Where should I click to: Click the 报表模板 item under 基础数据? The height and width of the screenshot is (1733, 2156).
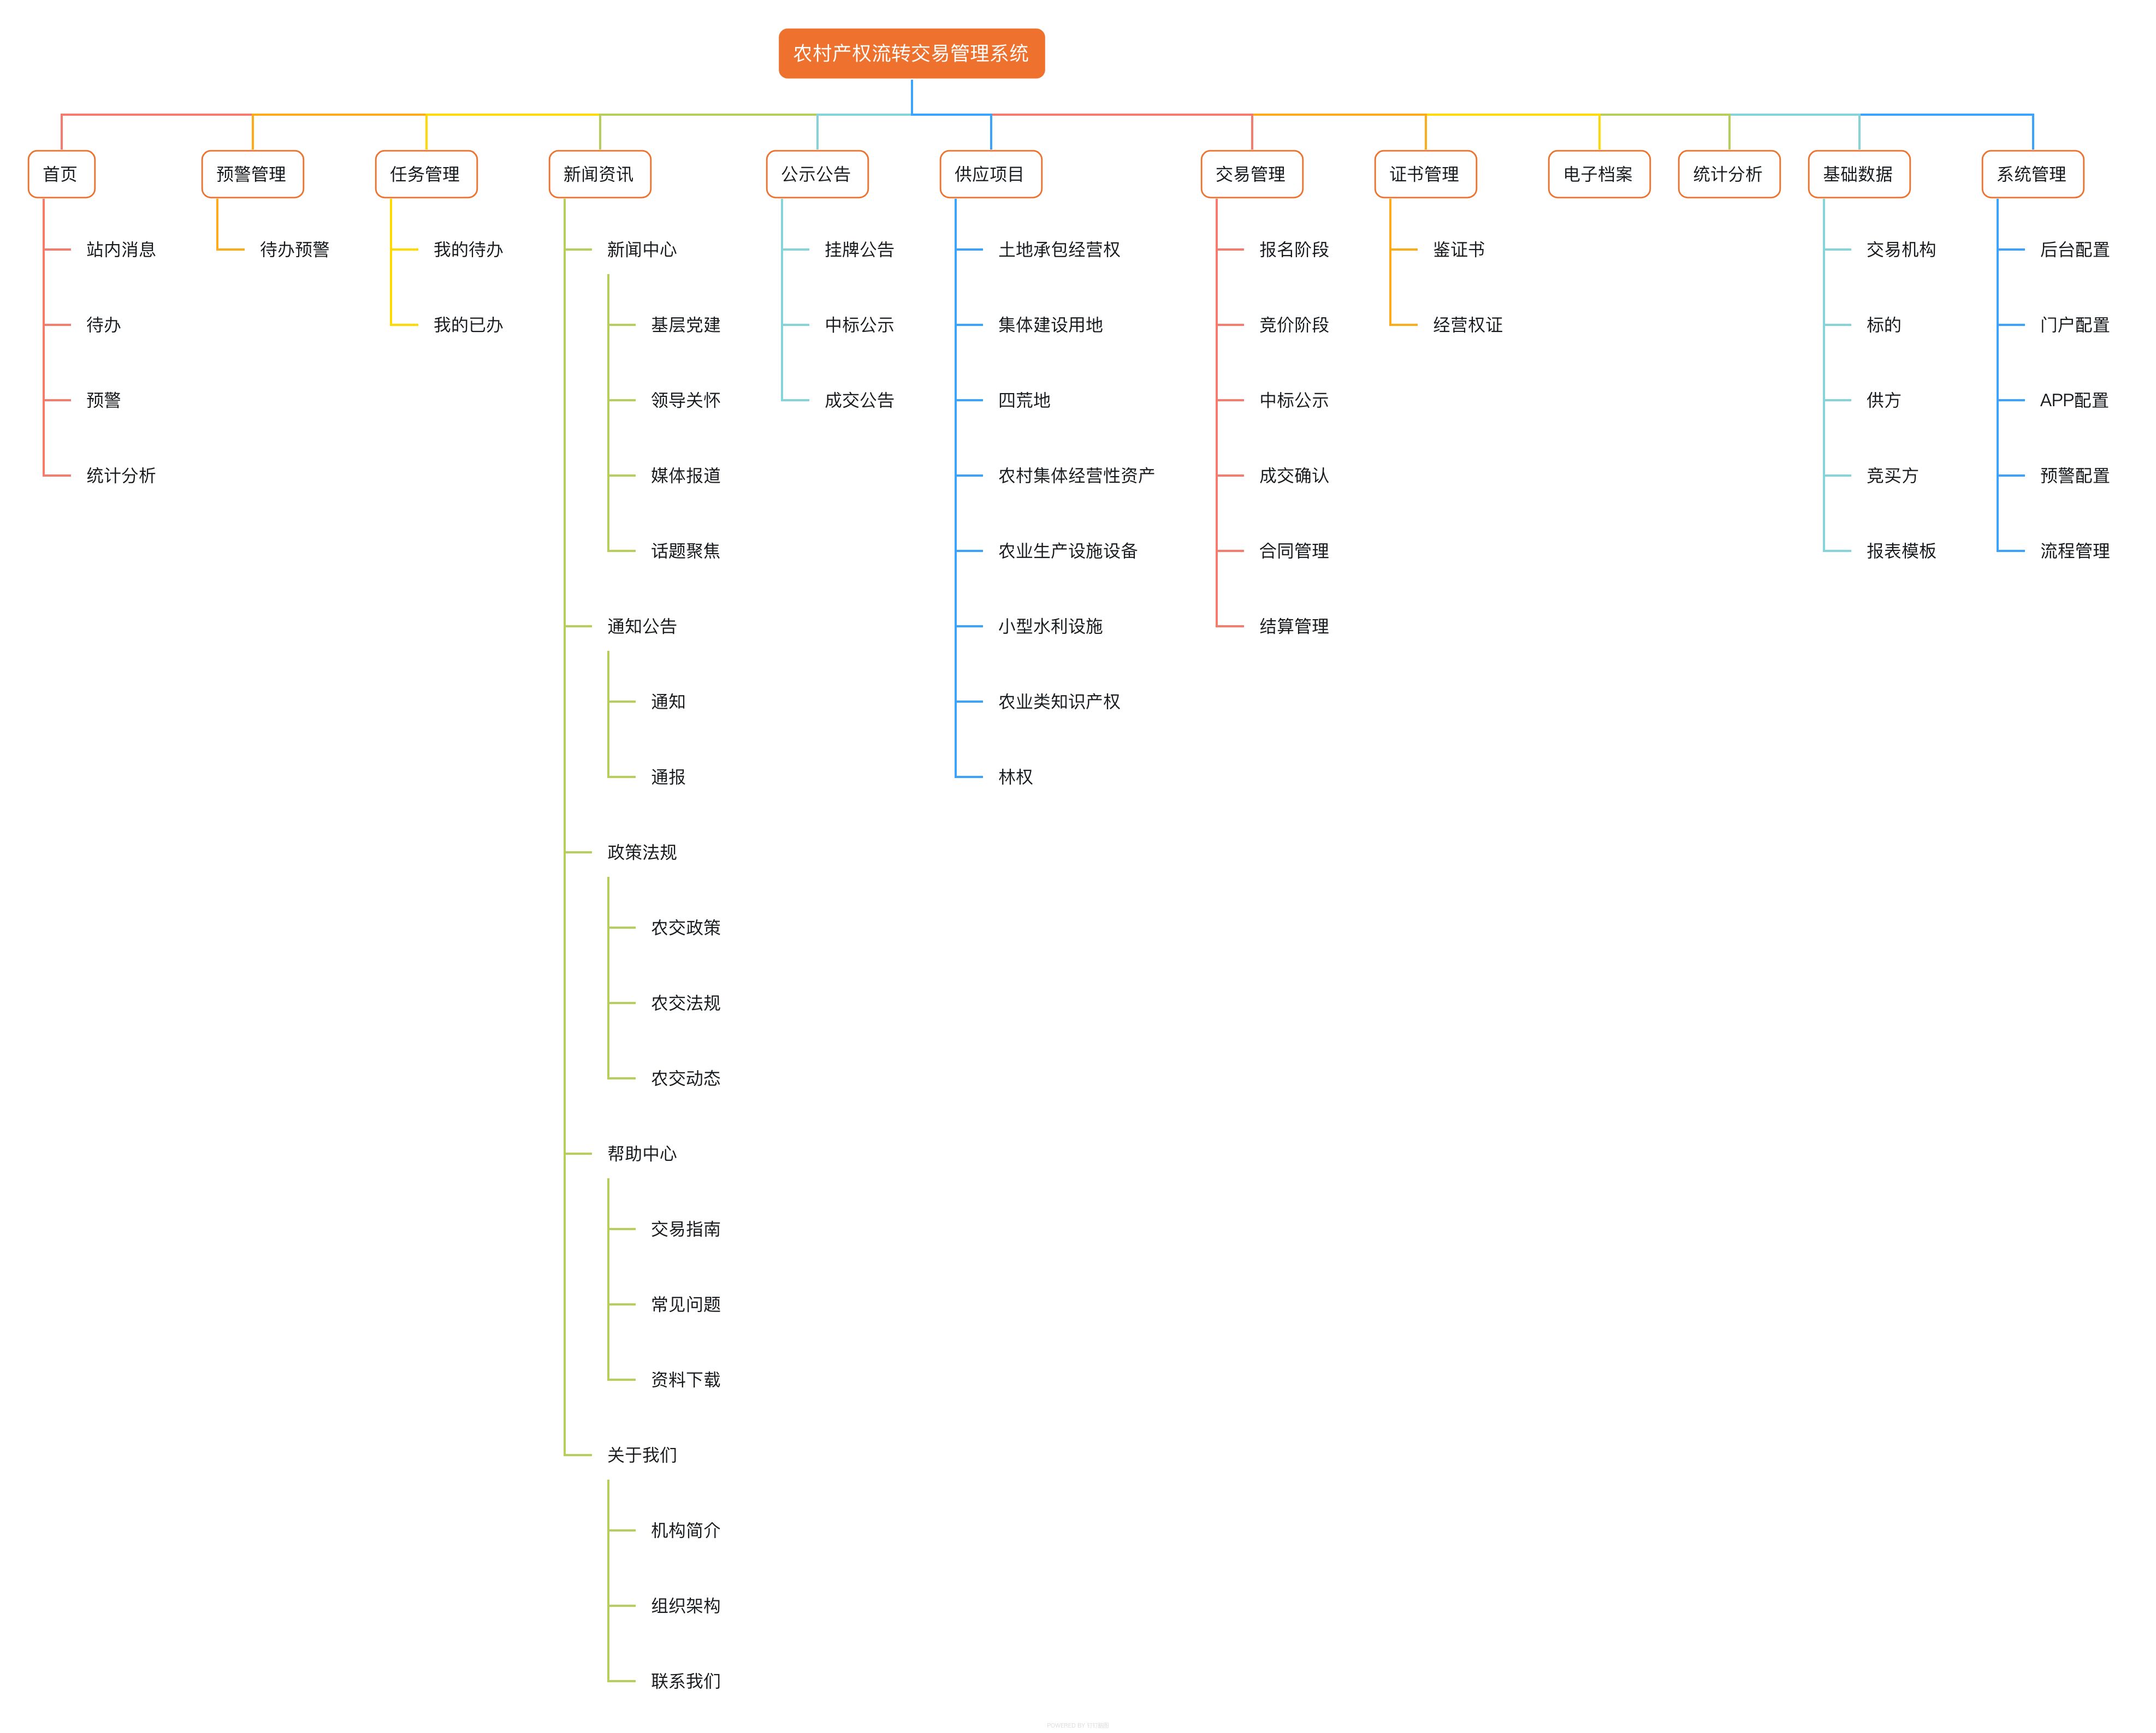1900,551
